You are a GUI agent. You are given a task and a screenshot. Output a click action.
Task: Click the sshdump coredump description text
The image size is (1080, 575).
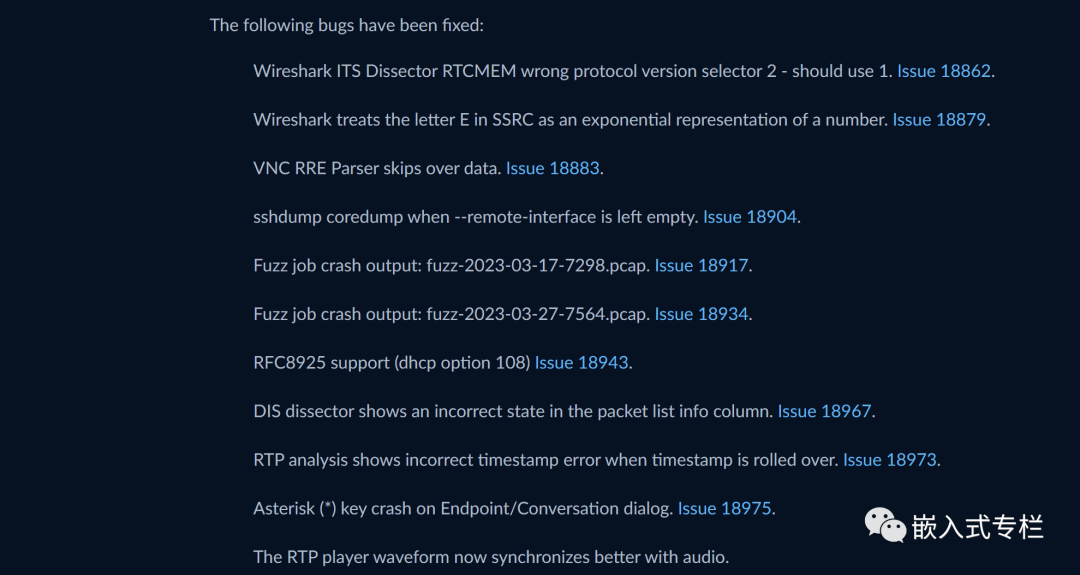(x=476, y=217)
